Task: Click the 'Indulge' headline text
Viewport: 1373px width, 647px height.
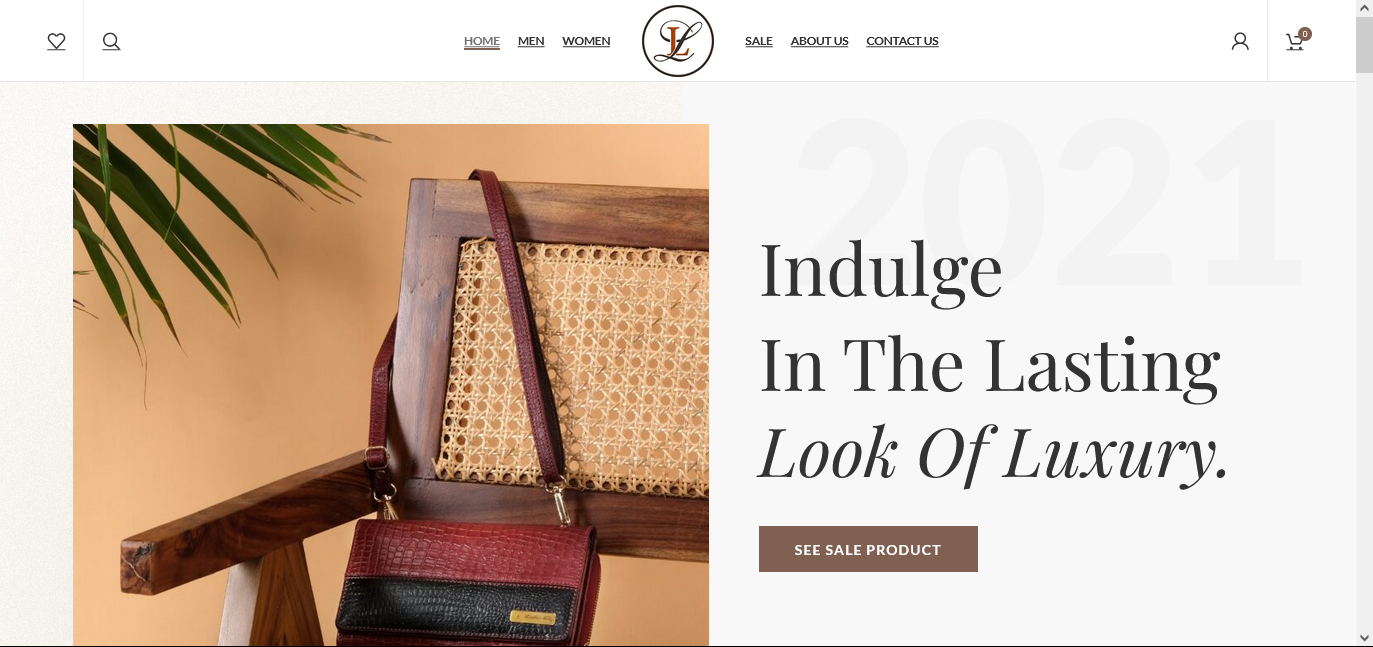Action: pyautogui.click(x=881, y=272)
